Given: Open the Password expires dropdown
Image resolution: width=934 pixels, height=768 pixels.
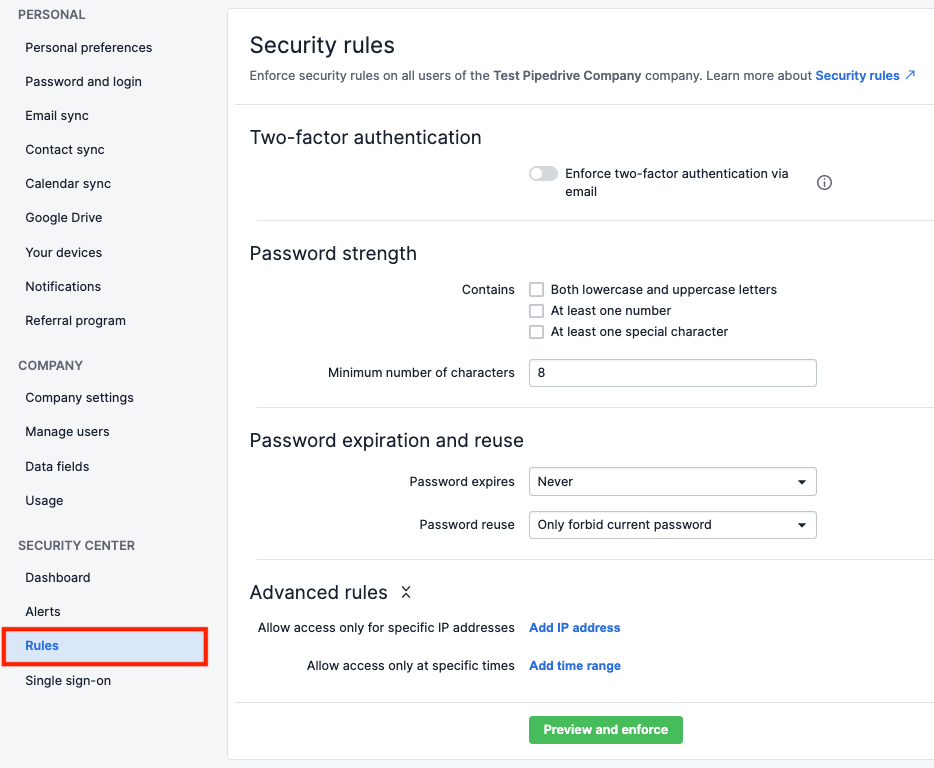Looking at the screenshot, I should click(672, 482).
